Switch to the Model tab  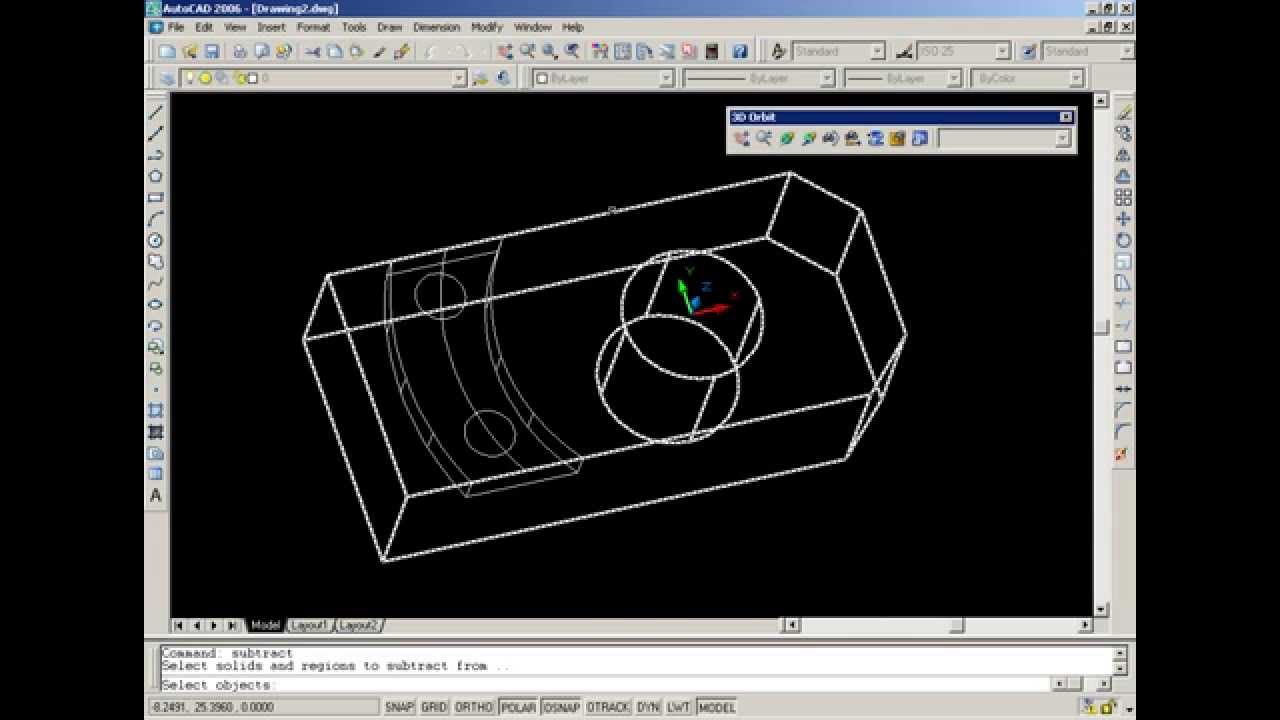265,625
